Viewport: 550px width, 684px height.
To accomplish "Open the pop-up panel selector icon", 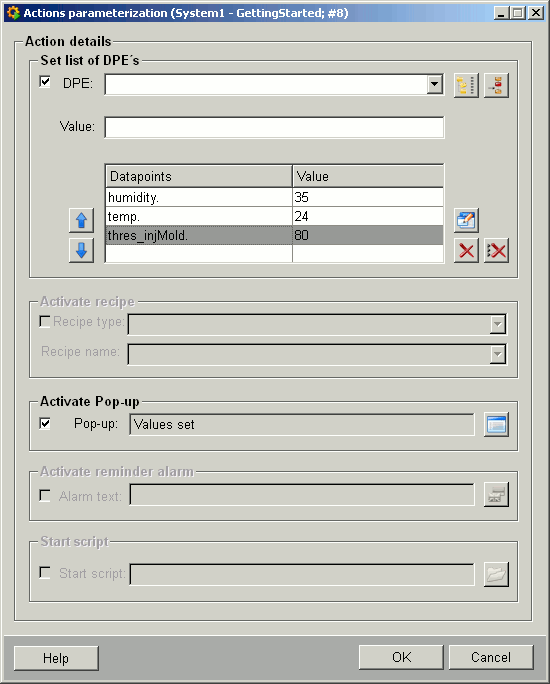I will tap(496, 424).
